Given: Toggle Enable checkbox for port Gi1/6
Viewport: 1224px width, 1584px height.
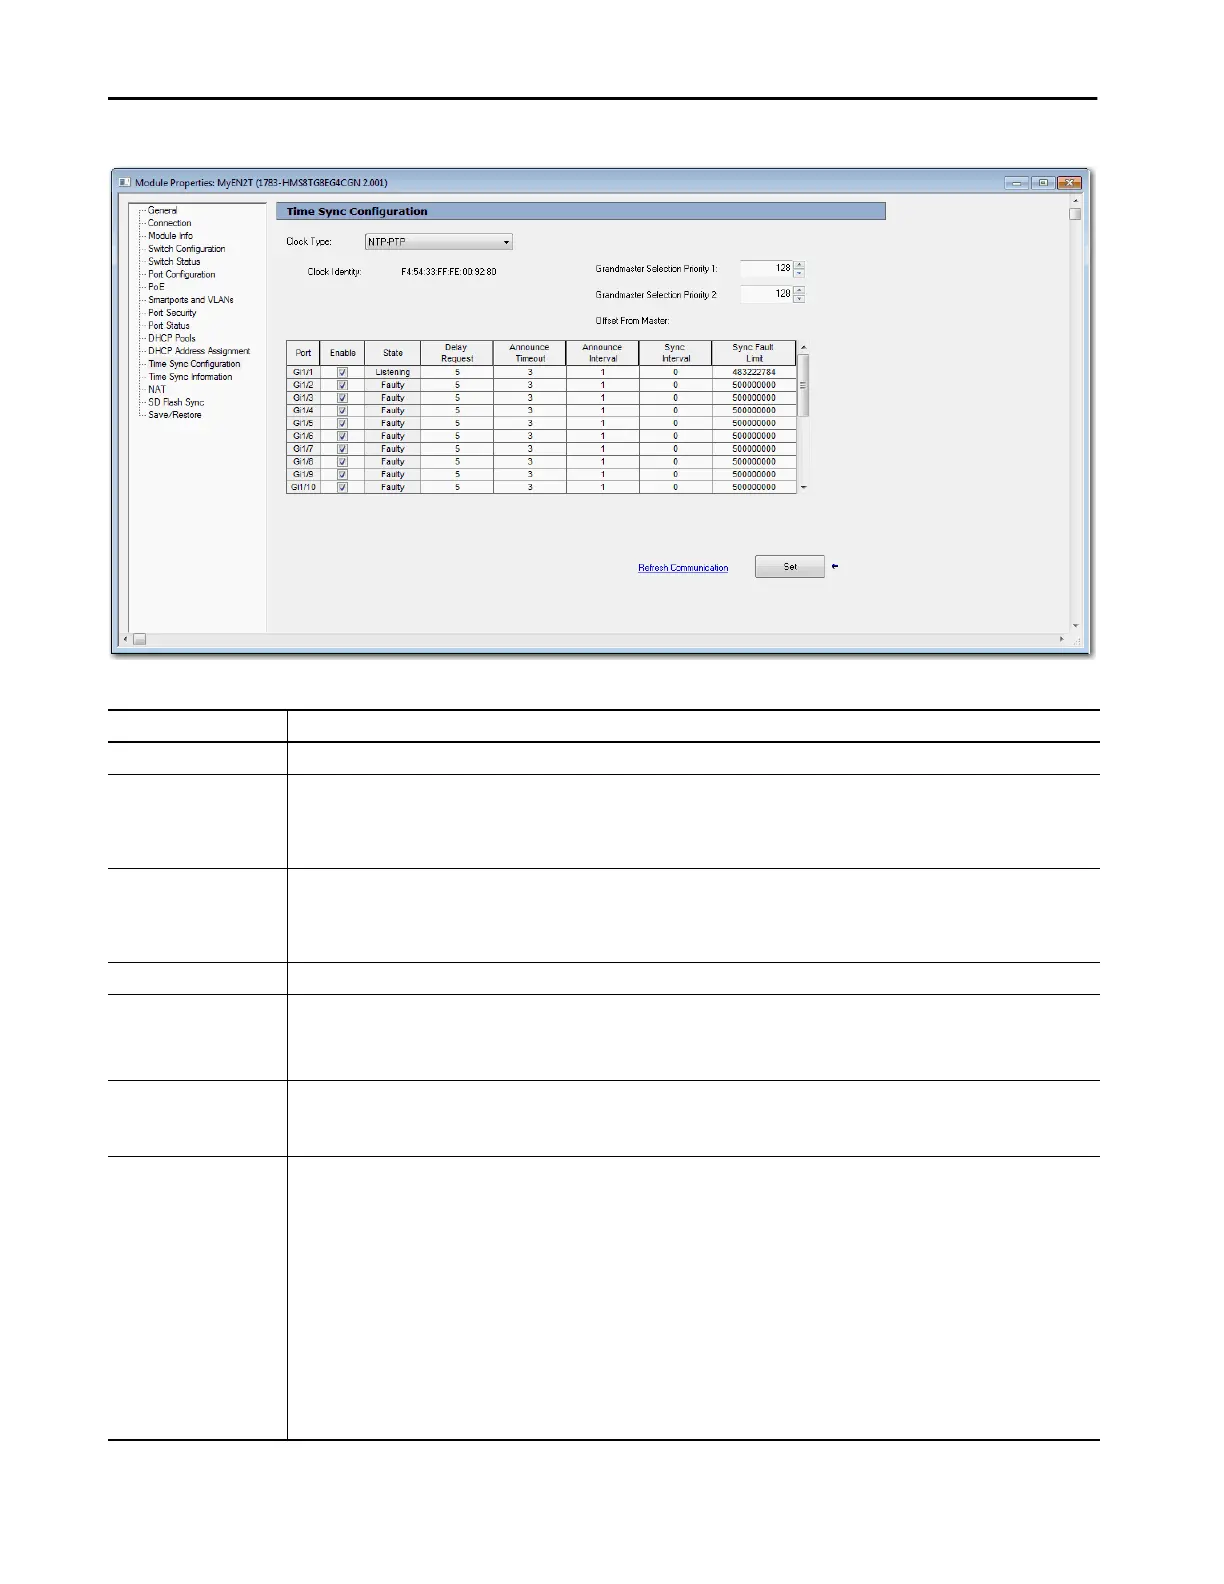Looking at the screenshot, I should pyautogui.click(x=342, y=436).
